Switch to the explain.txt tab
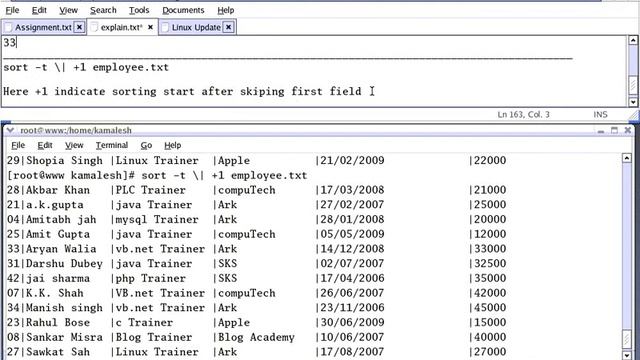640x360 pixels. (x=122, y=27)
